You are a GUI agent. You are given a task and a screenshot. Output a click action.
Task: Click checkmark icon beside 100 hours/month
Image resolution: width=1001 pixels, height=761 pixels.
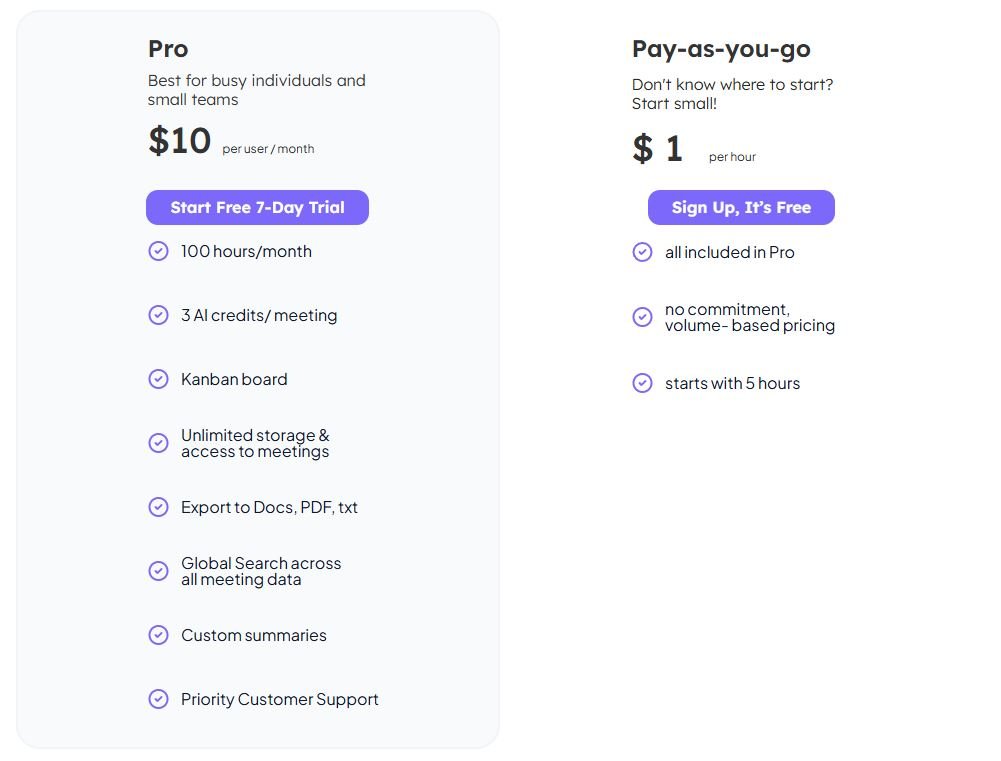click(x=158, y=251)
